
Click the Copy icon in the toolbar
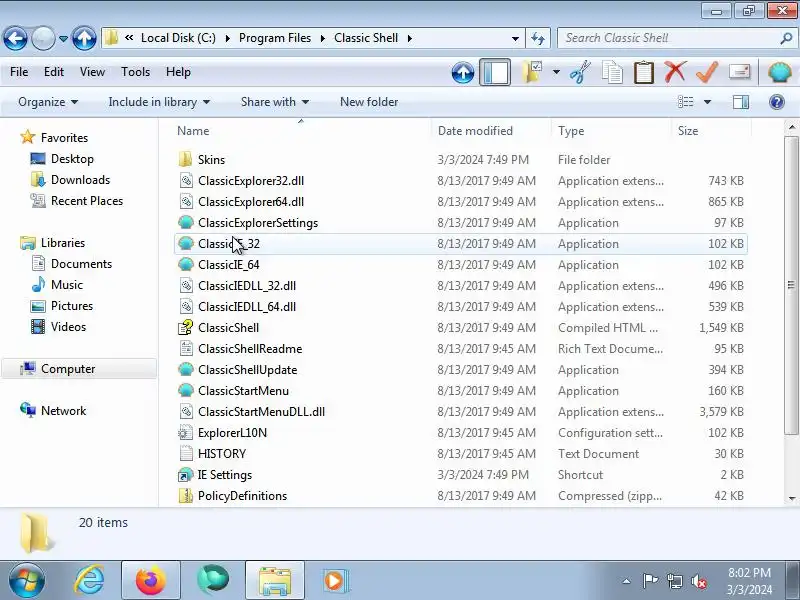[612, 72]
